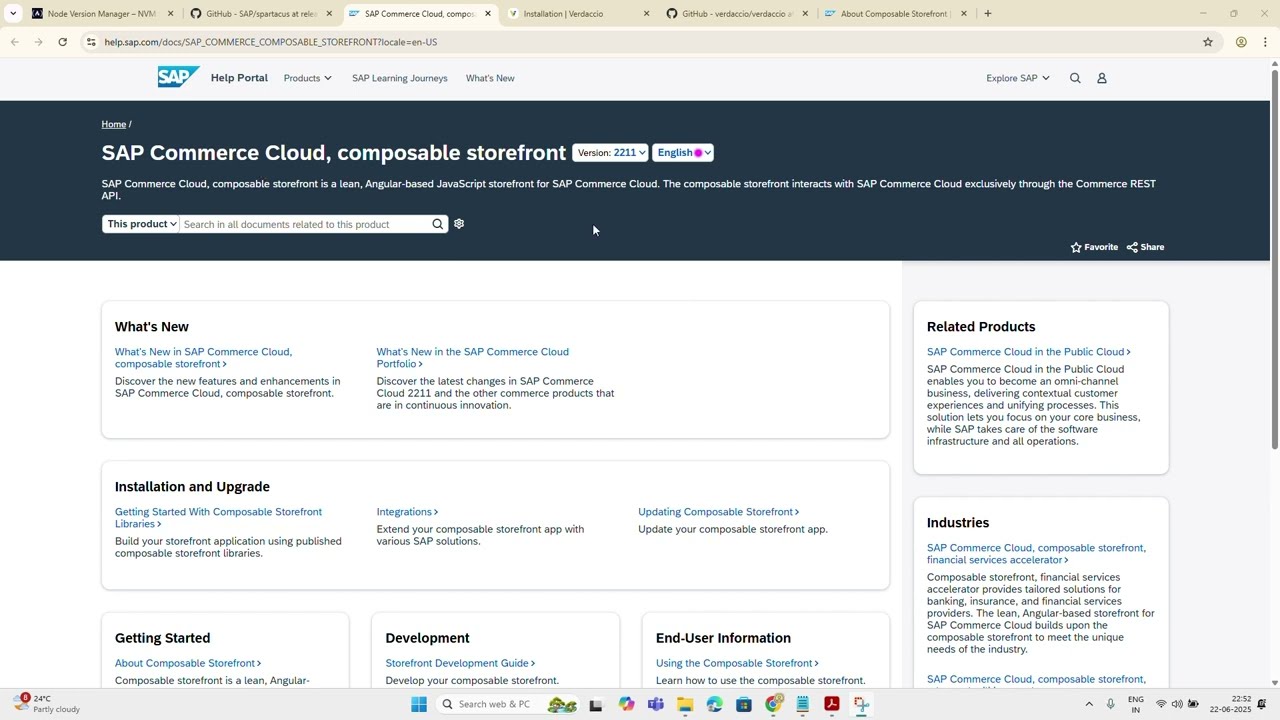Close the SAP Commerce Cloud tab
Screen dimensions: 1280x720
point(488,14)
